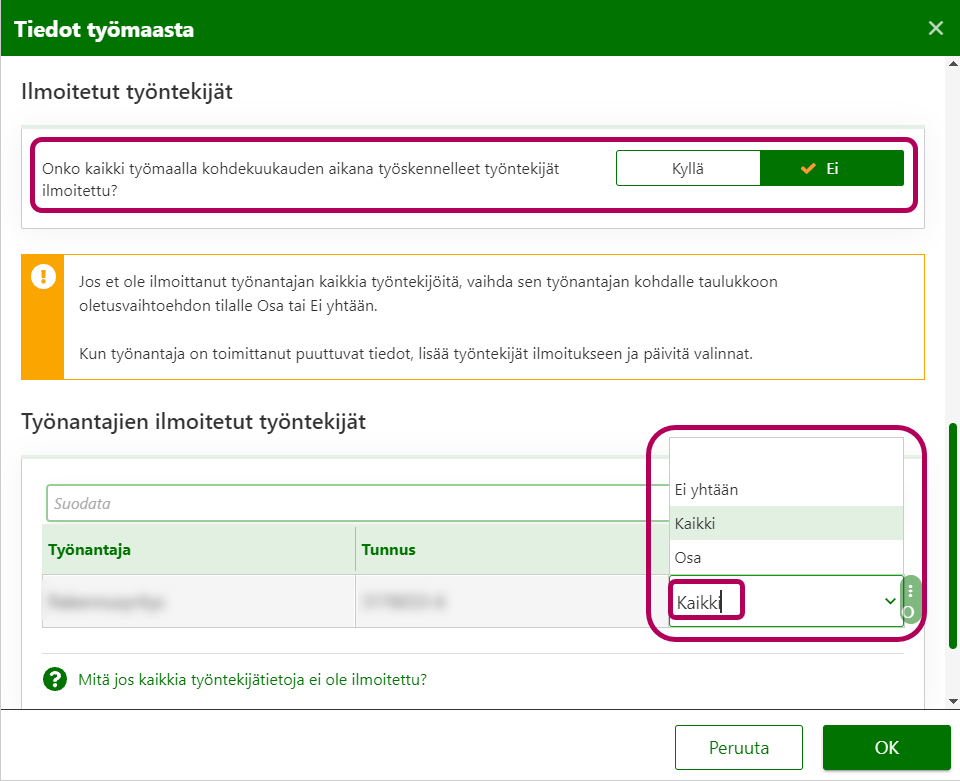Click the green question mark help icon

coord(54,680)
